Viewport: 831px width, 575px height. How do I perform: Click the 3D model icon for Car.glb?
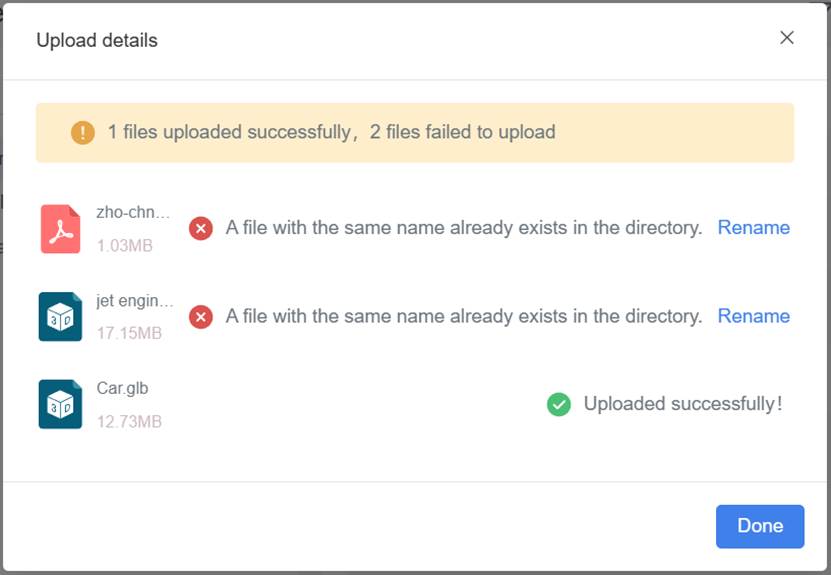[x=60, y=404]
